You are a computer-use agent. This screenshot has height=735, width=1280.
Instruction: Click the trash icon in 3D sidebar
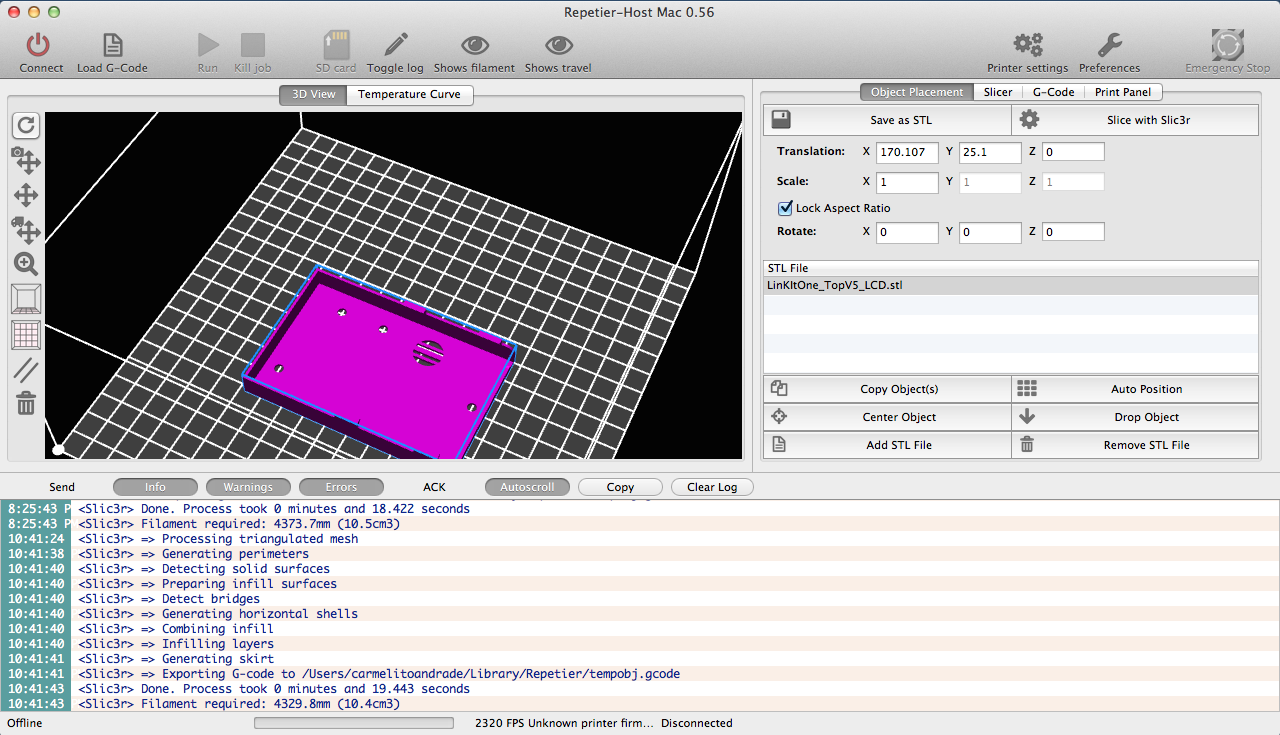tap(26, 403)
